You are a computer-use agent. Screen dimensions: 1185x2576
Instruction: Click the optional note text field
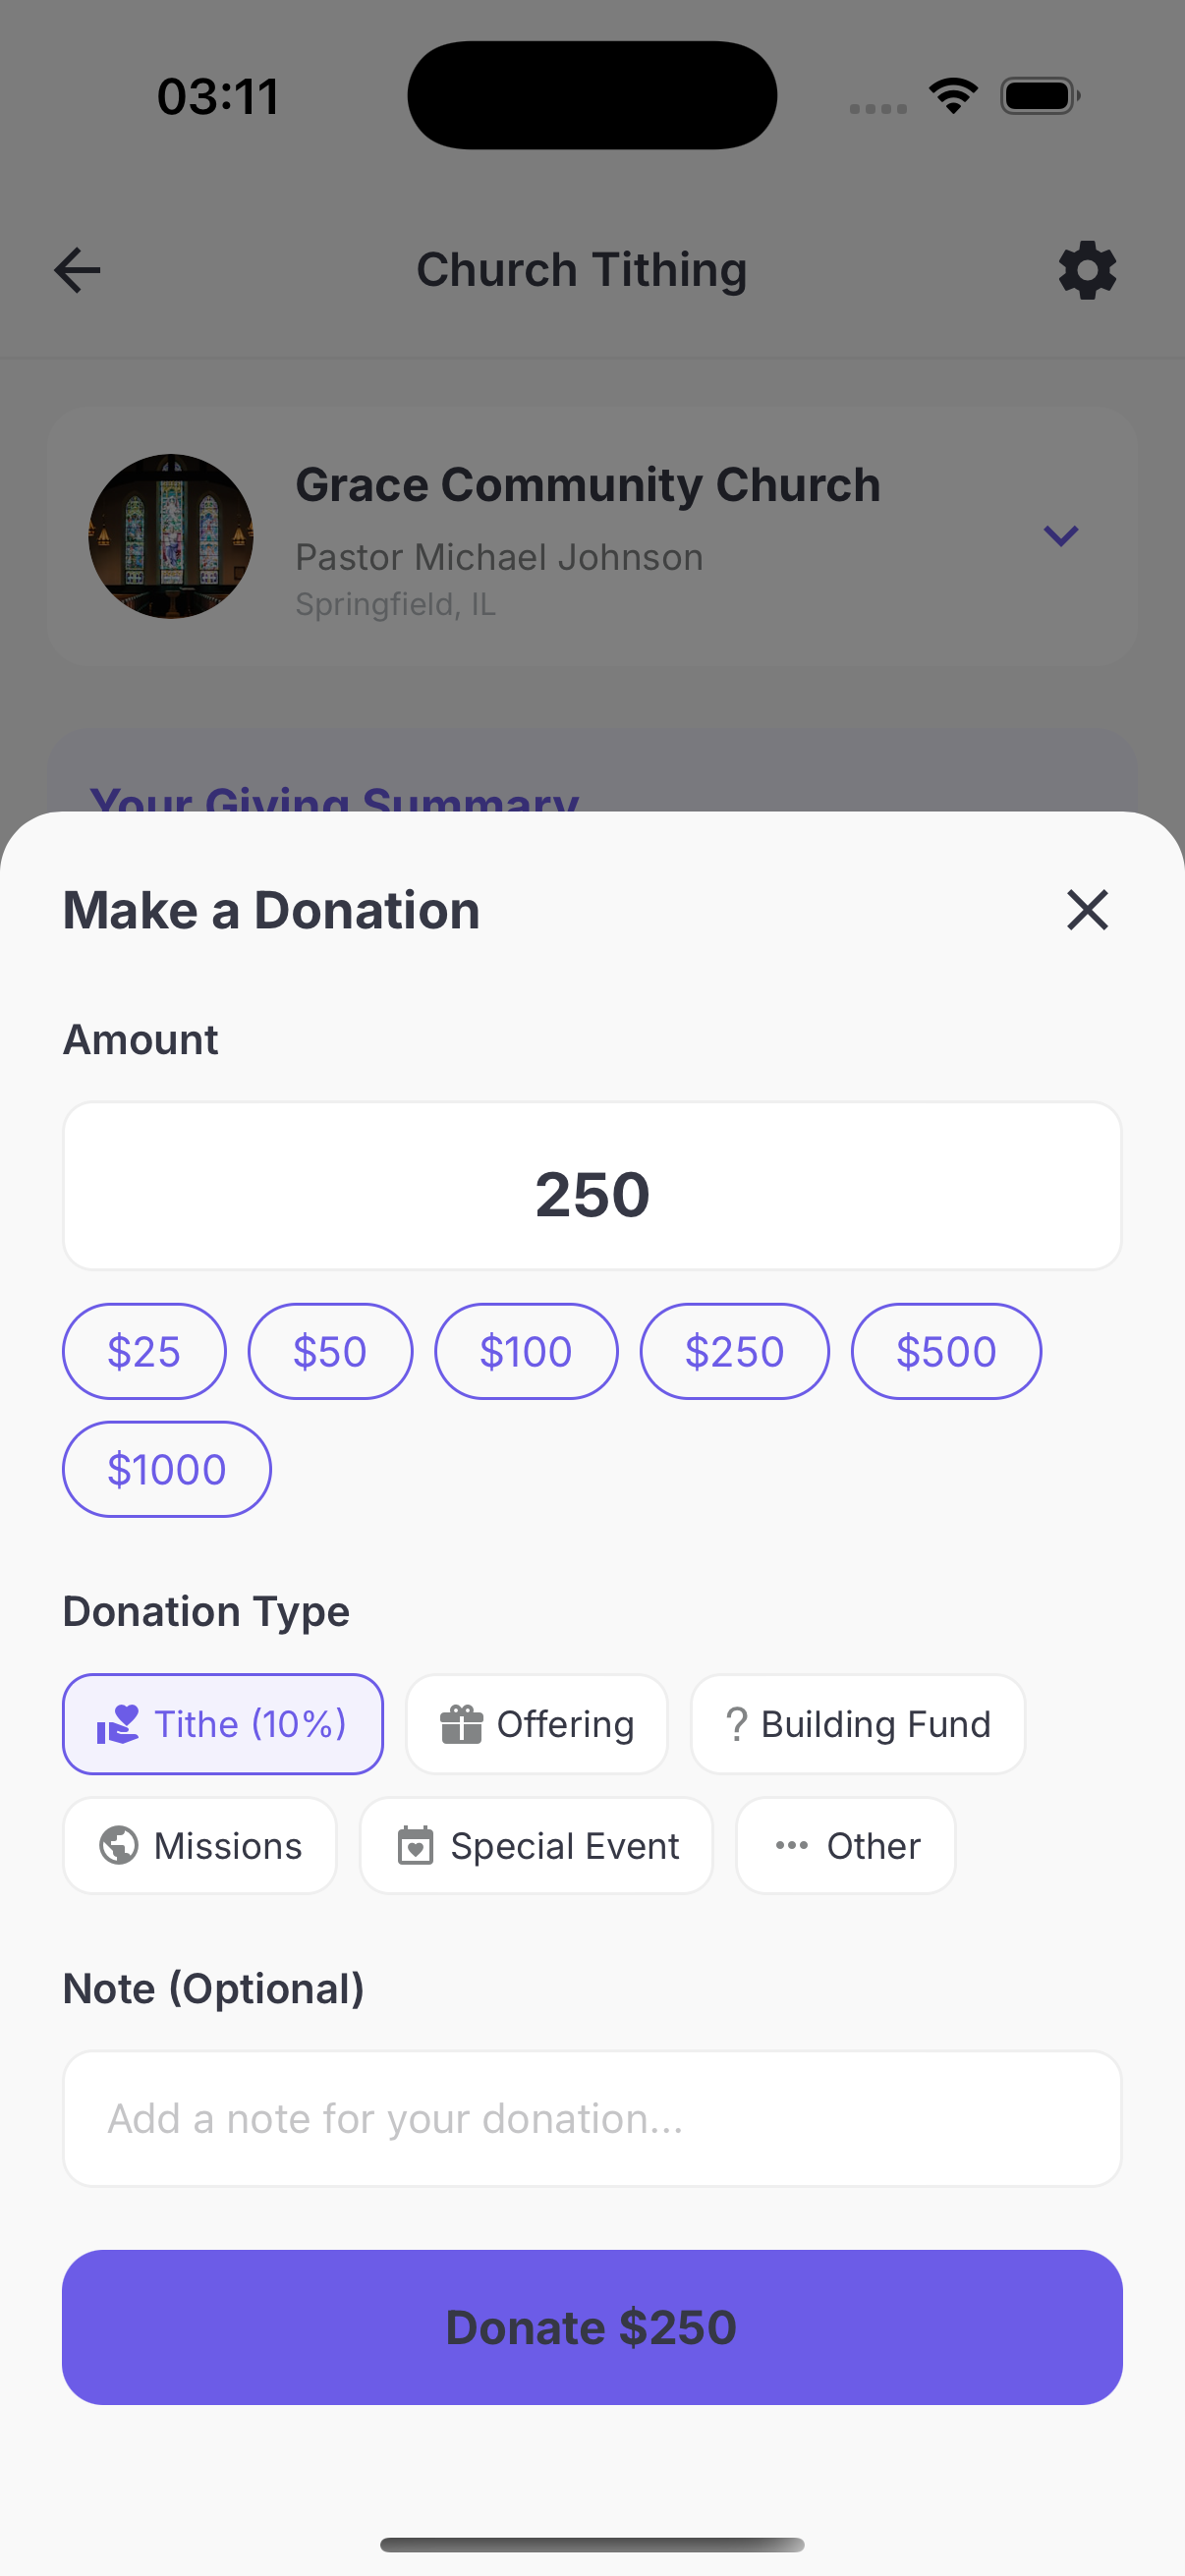tap(592, 2118)
